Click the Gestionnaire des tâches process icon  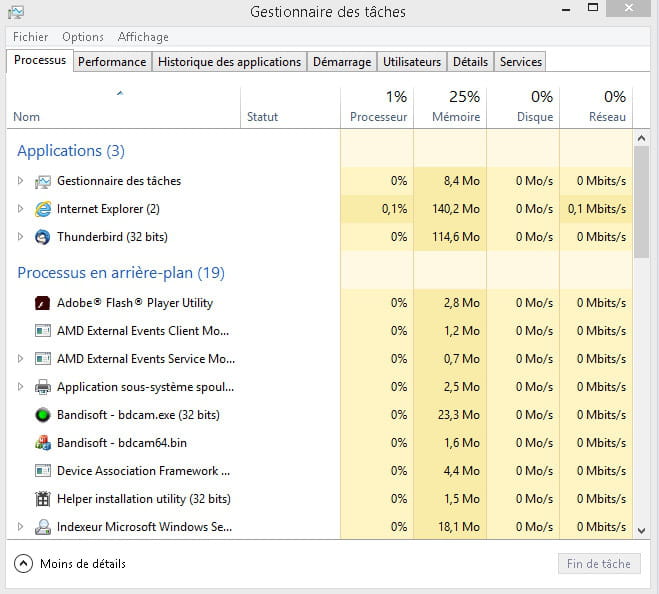[42, 181]
